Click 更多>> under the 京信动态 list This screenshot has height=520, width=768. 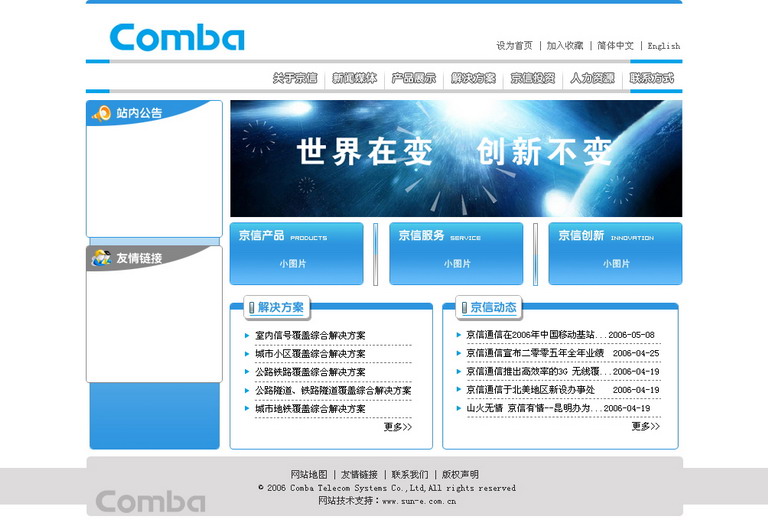pos(646,426)
